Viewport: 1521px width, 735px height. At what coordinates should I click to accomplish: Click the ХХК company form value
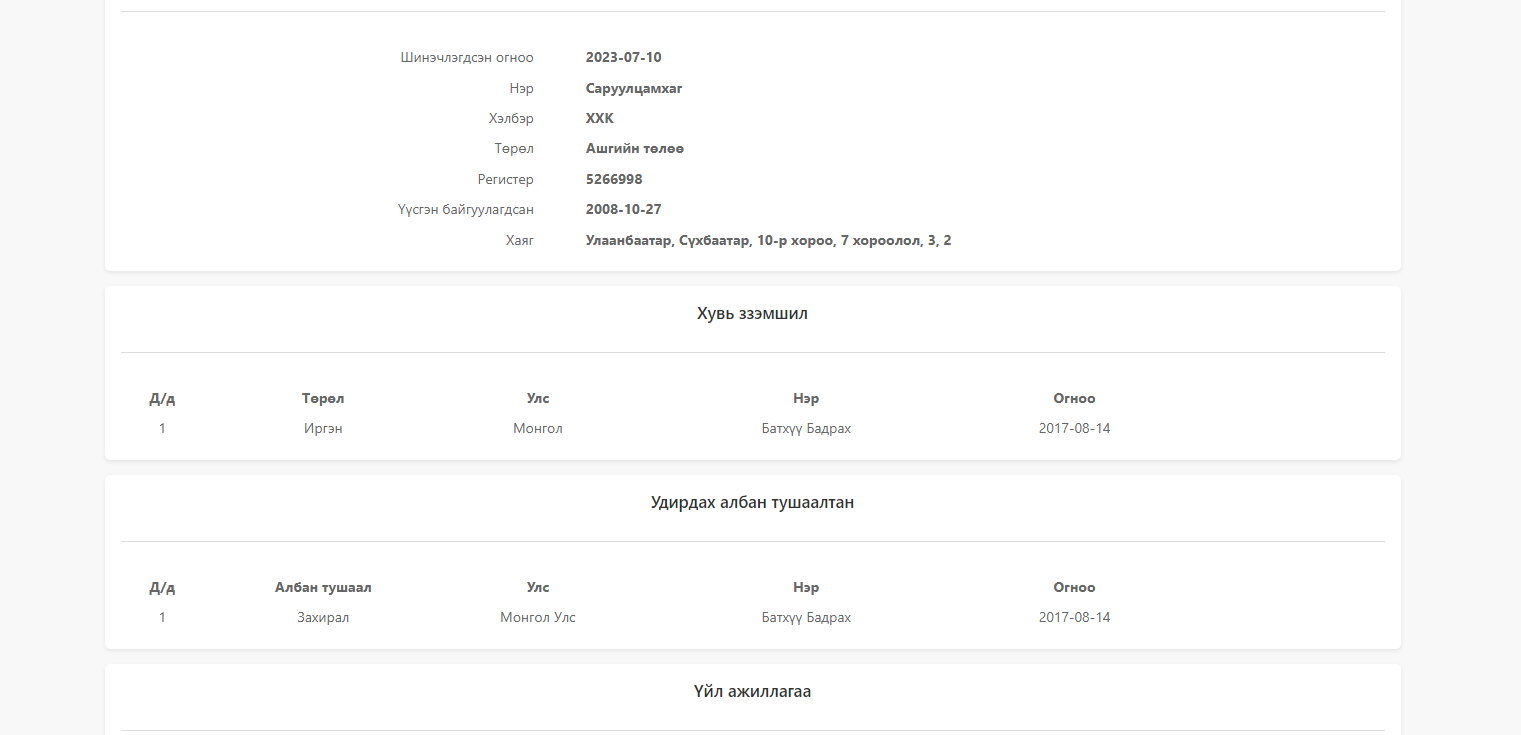pos(599,119)
